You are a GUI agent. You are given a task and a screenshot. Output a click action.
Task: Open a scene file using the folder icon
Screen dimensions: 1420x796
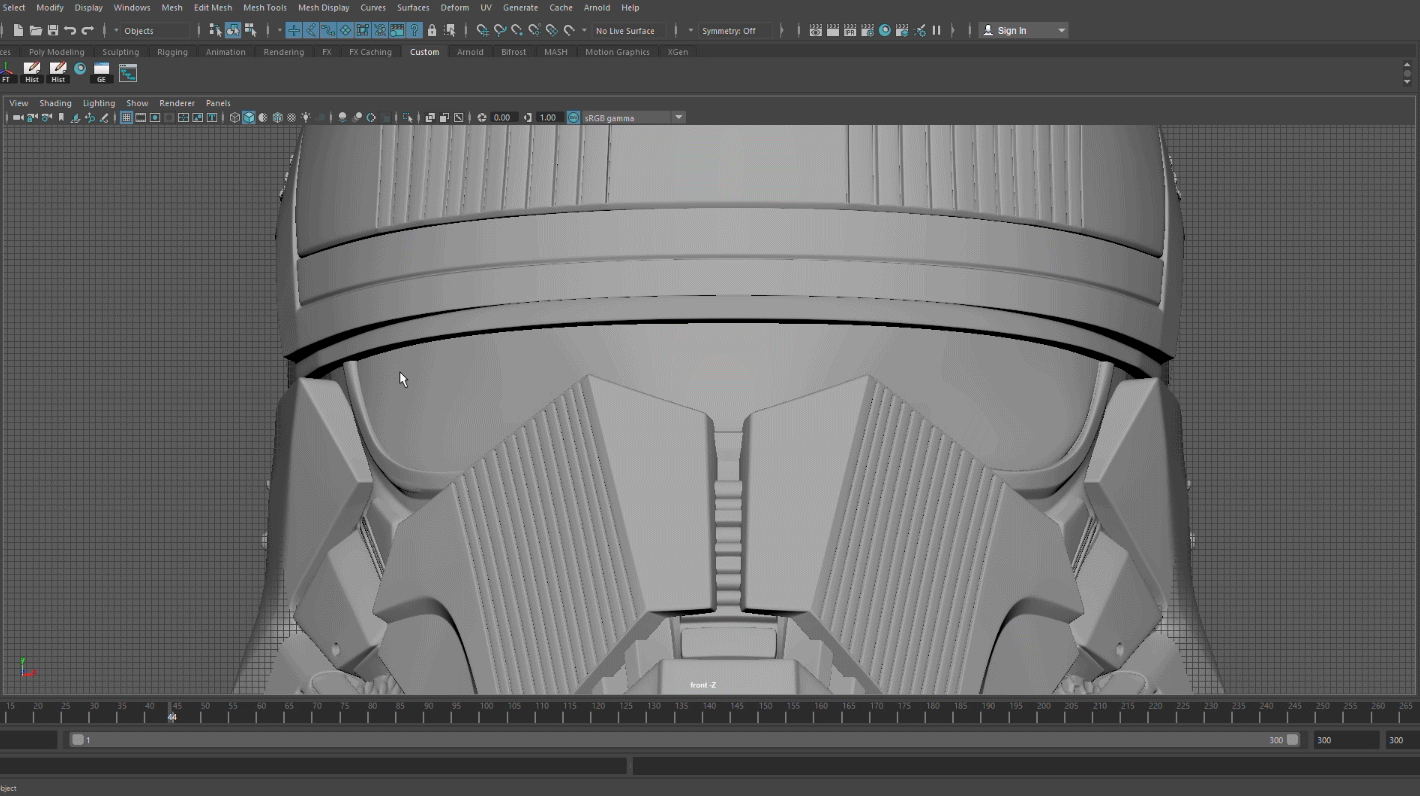tap(35, 30)
